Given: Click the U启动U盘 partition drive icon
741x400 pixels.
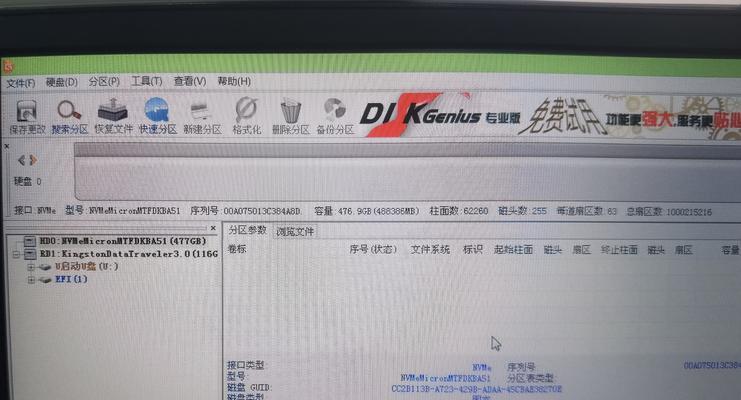Looking at the screenshot, I should pos(45,267).
